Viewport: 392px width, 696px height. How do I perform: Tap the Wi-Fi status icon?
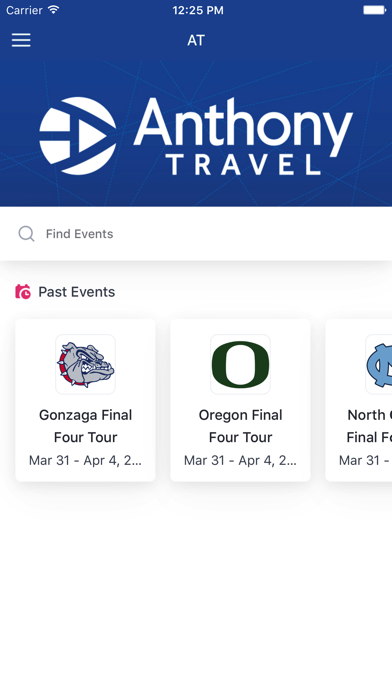(x=54, y=10)
